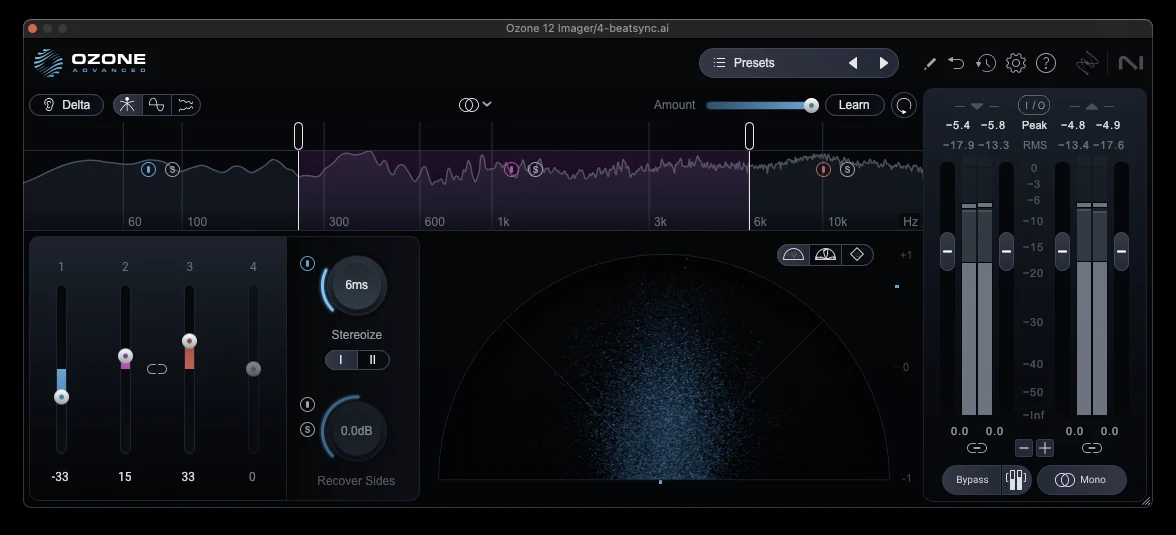Select the polar sample vectorscope icon
Screen dimensions: 1176x535
click(794, 255)
